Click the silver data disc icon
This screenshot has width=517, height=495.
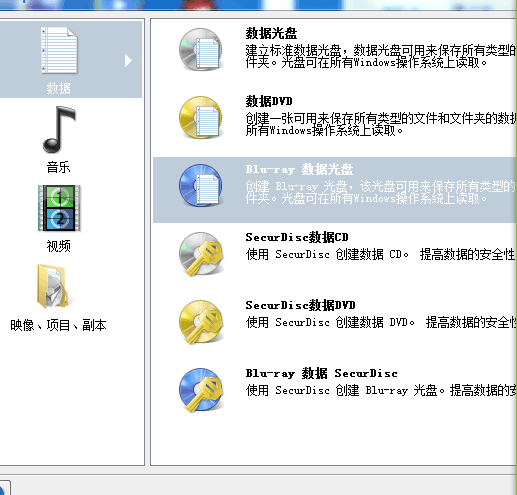[x=201, y=49]
